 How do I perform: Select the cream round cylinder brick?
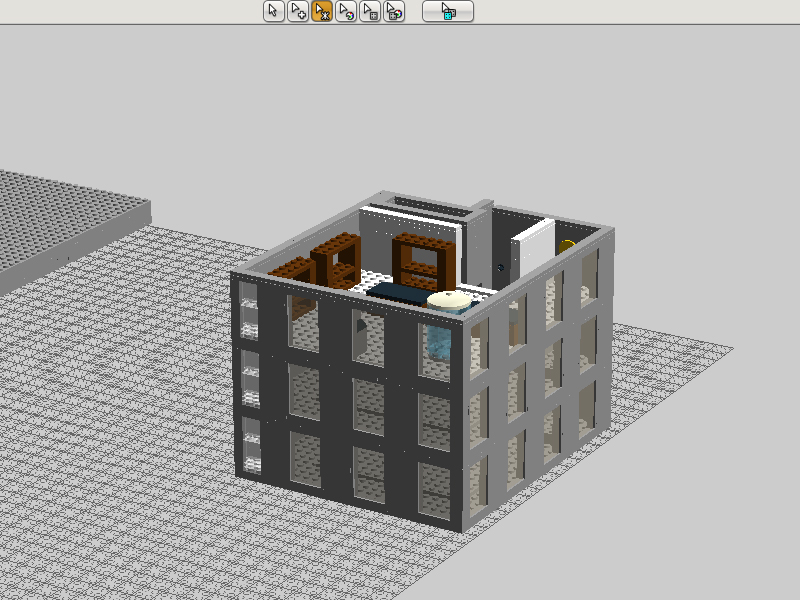click(x=449, y=303)
